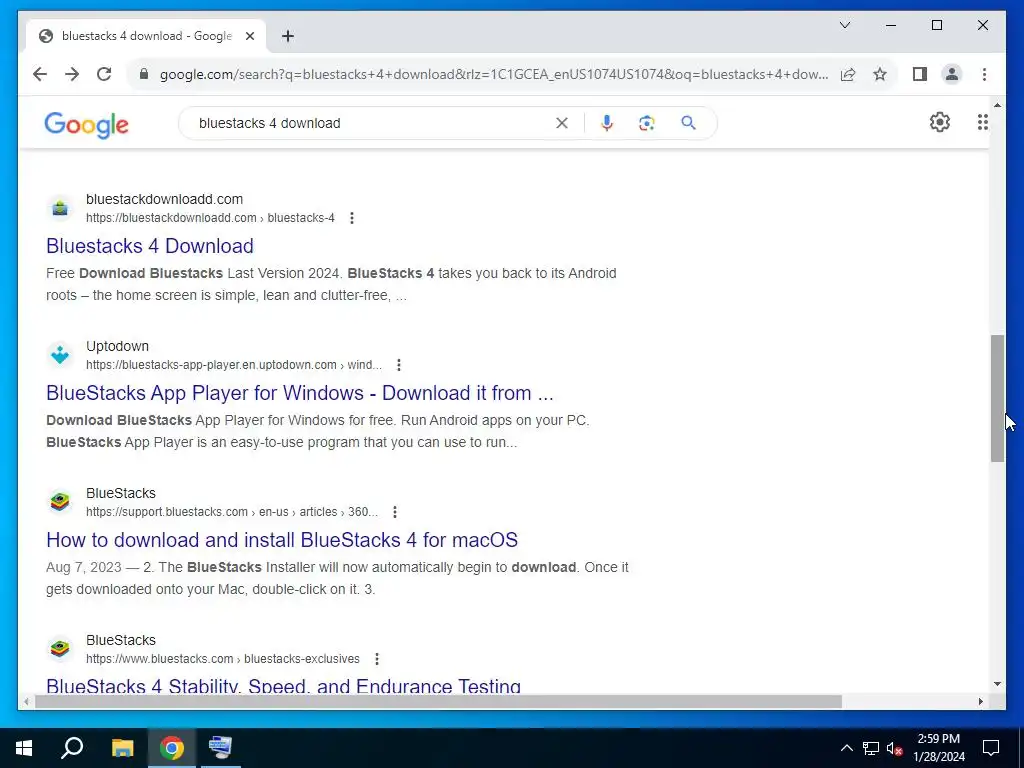This screenshot has height=768, width=1024.
Task: Open more options for Uptodown result
Action: [399, 365]
